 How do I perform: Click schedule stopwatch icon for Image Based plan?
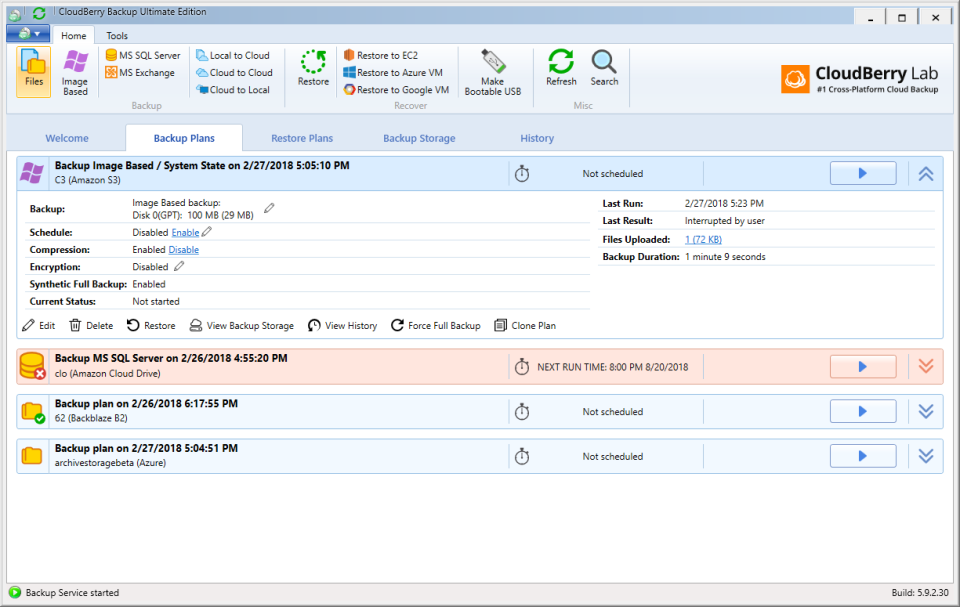(x=522, y=174)
